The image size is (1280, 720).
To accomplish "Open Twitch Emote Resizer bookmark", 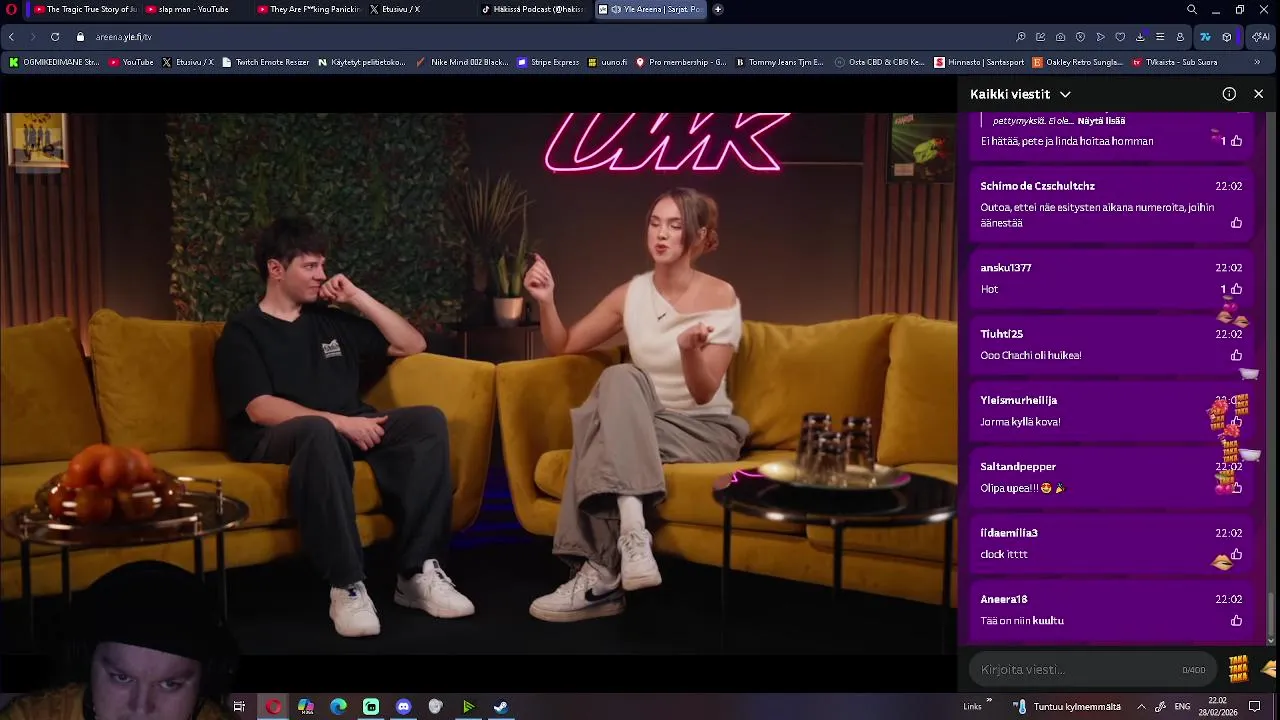I will tap(265, 62).
